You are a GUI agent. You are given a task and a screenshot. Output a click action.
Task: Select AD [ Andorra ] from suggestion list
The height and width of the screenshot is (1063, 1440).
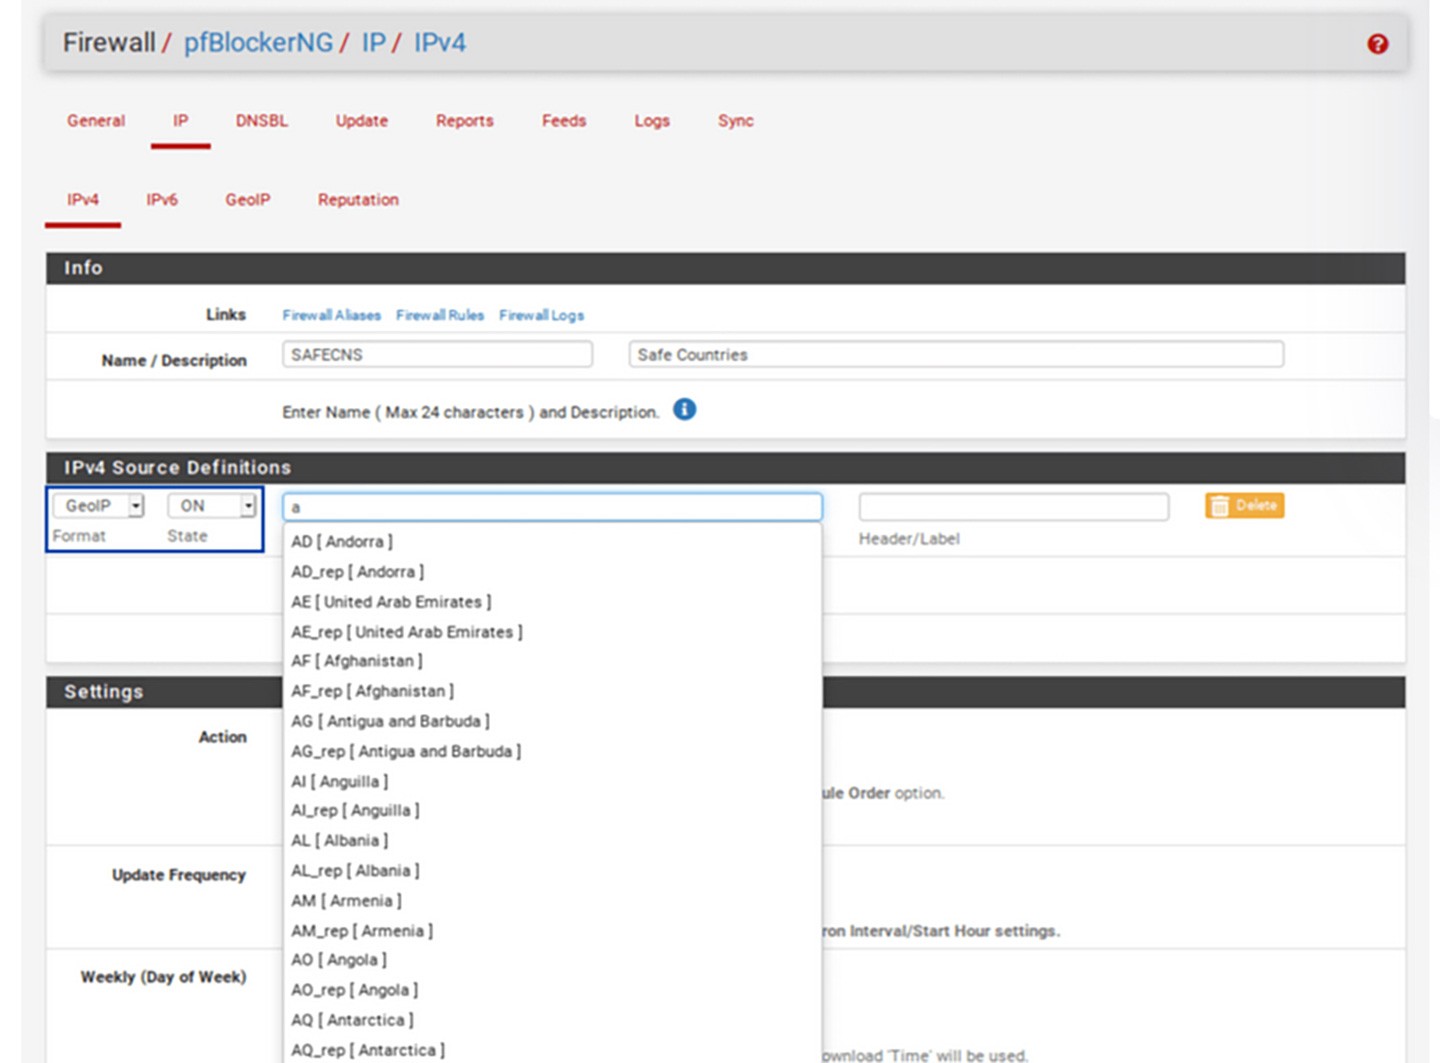(342, 542)
